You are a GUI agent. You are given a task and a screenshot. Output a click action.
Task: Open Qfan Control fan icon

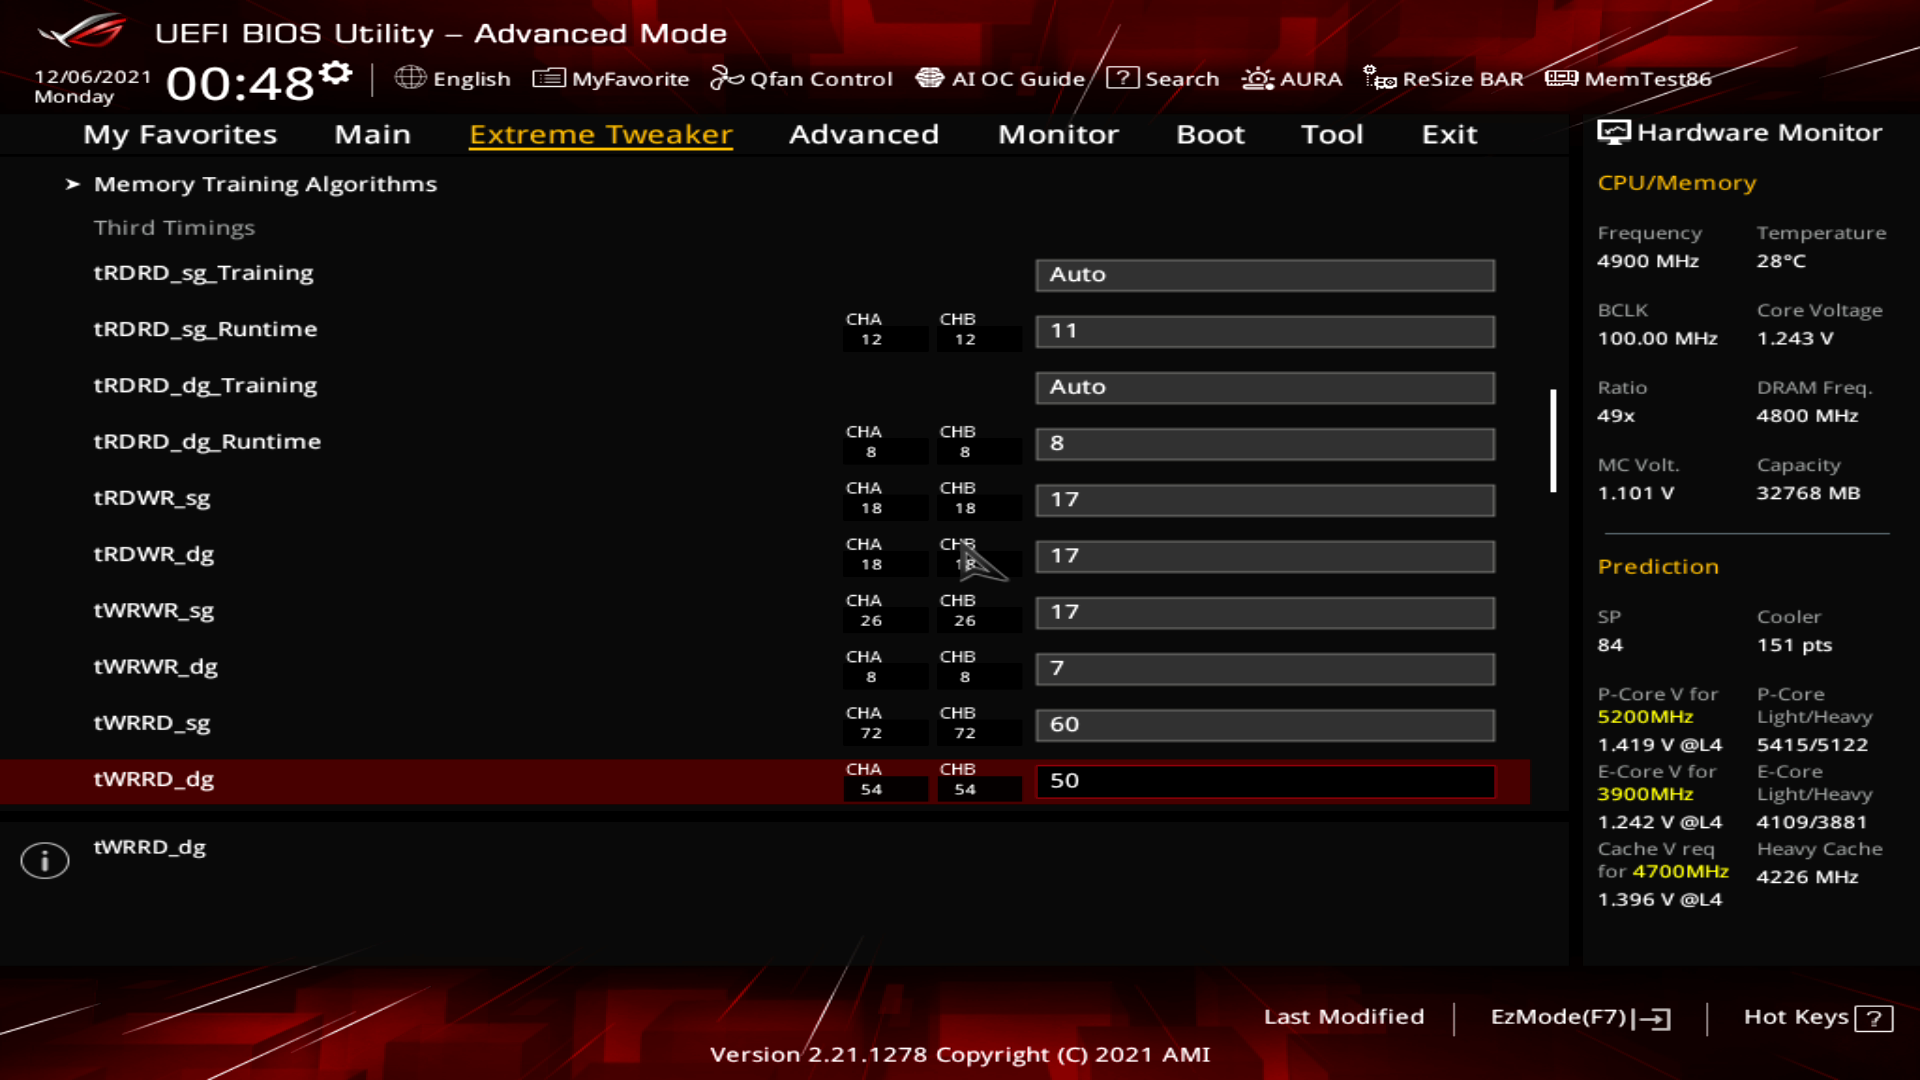(x=726, y=78)
